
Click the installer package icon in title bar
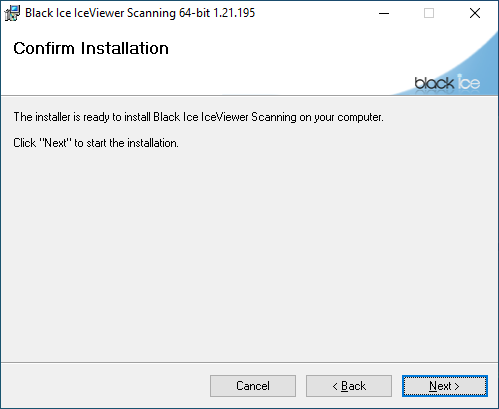12,13
